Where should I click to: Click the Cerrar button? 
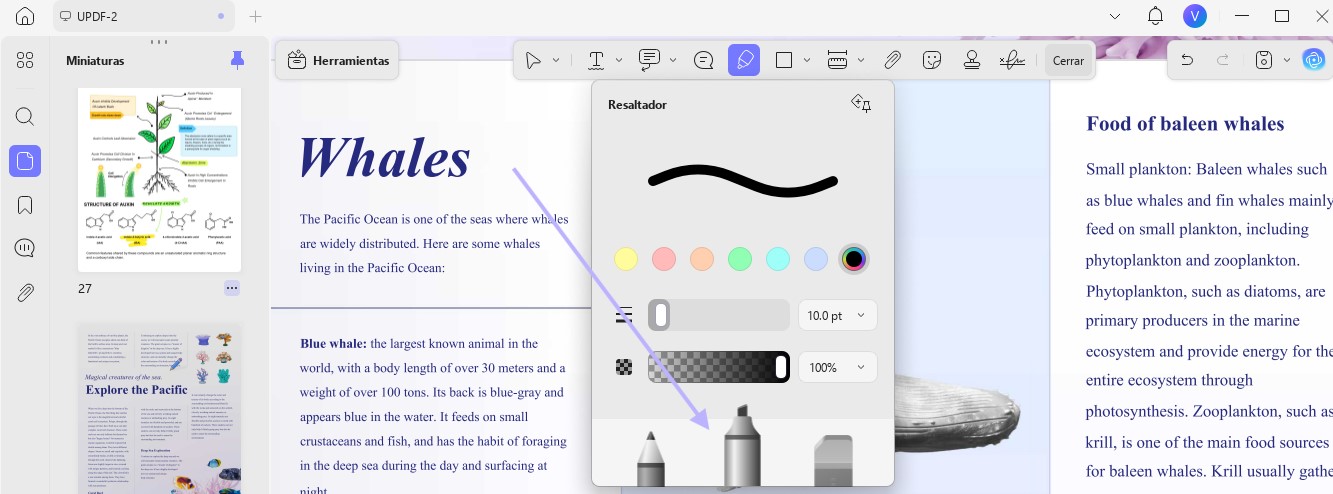pos(1068,60)
